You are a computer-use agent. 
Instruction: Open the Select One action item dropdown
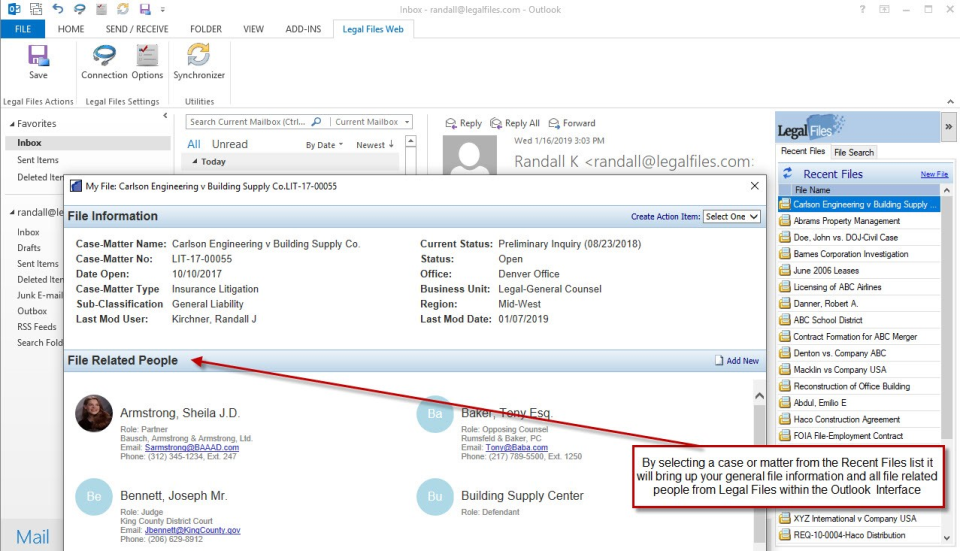click(732, 217)
